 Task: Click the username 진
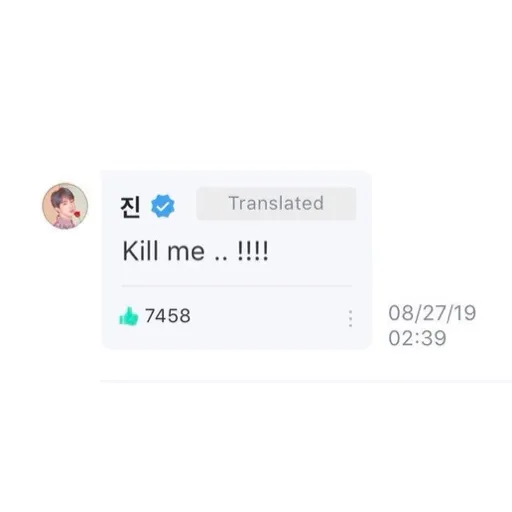point(130,207)
